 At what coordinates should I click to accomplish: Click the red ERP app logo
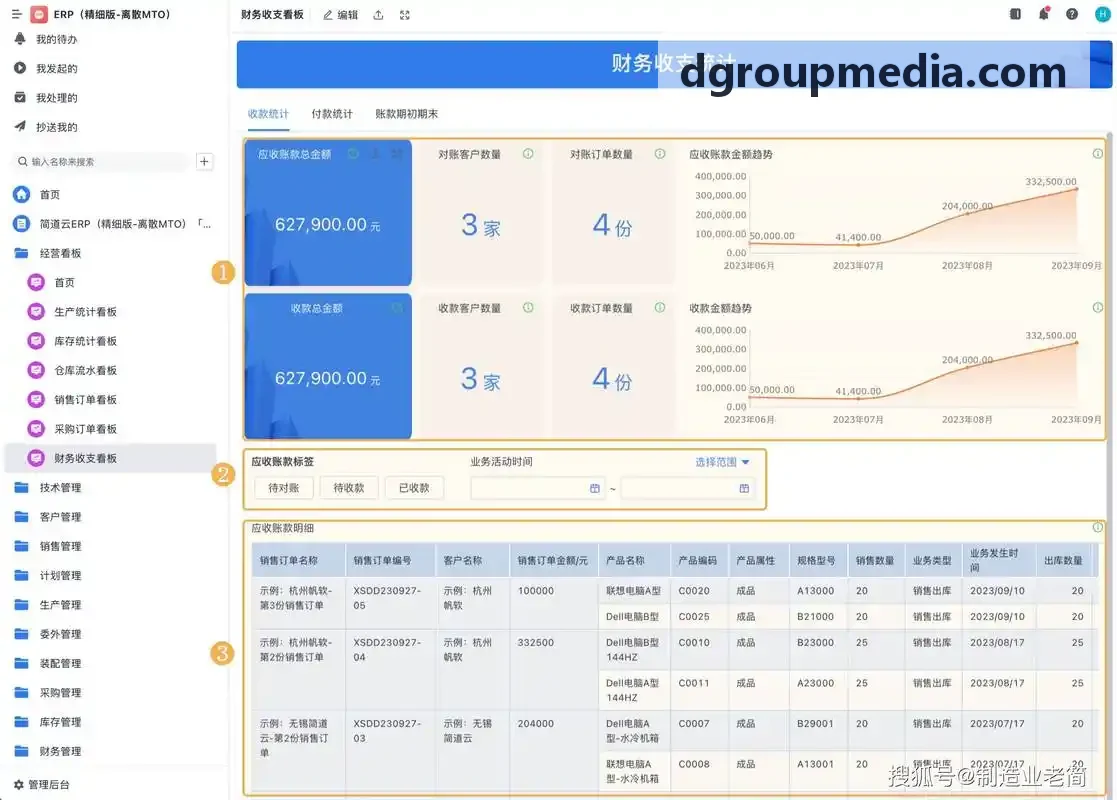click(39, 14)
